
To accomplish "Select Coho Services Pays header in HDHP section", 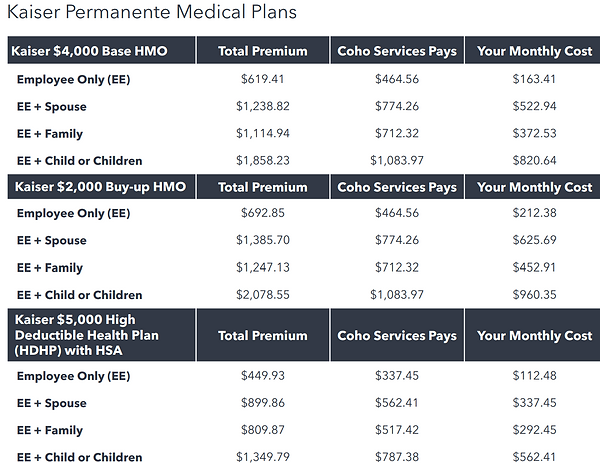I will point(397,335).
